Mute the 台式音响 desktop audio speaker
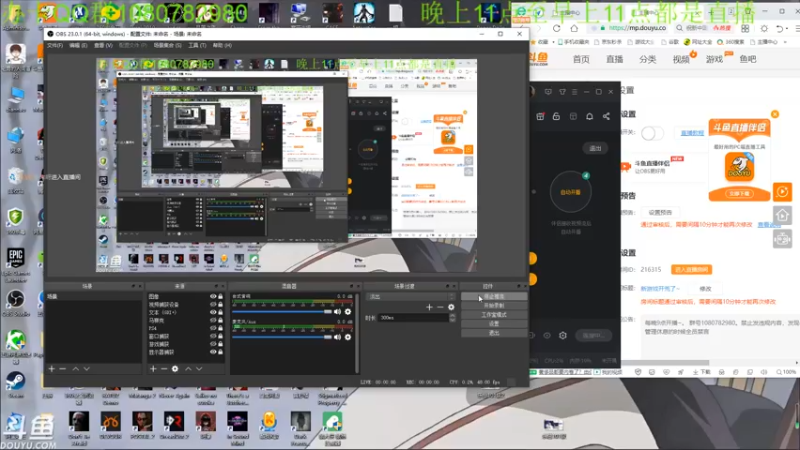Viewport: 800px width, 450px height. click(x=337, y=311)
